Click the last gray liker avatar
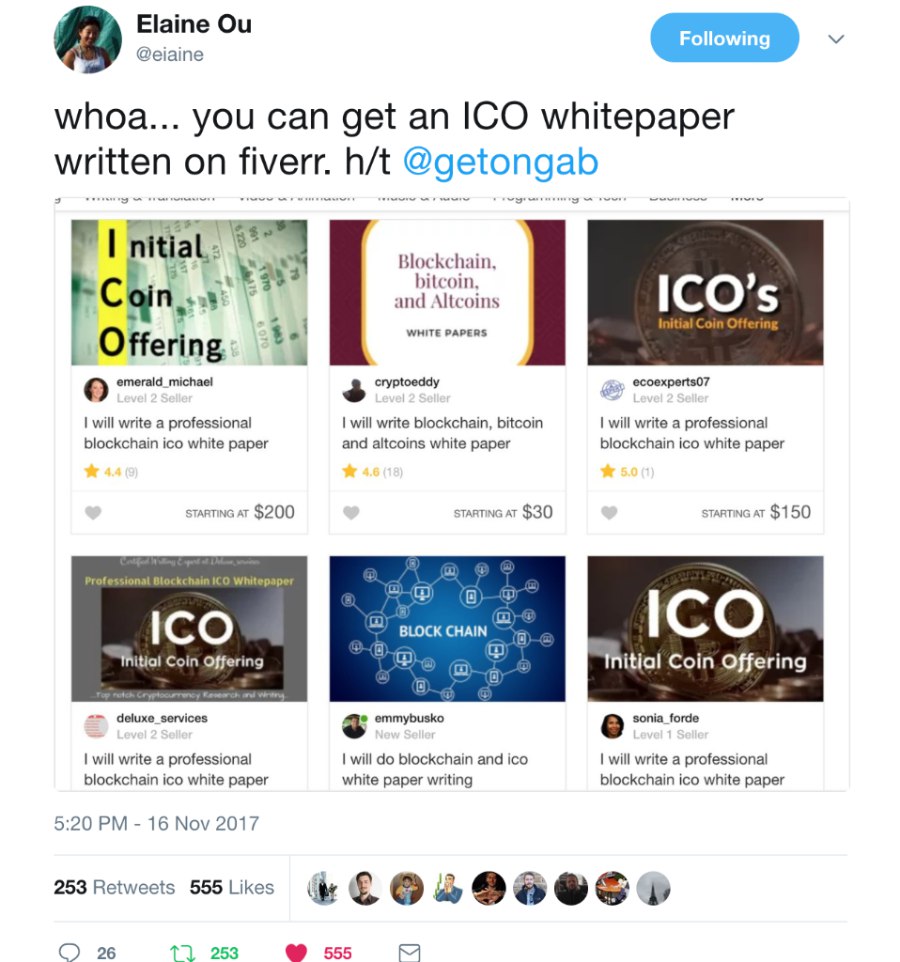 [x=653, y=888]
